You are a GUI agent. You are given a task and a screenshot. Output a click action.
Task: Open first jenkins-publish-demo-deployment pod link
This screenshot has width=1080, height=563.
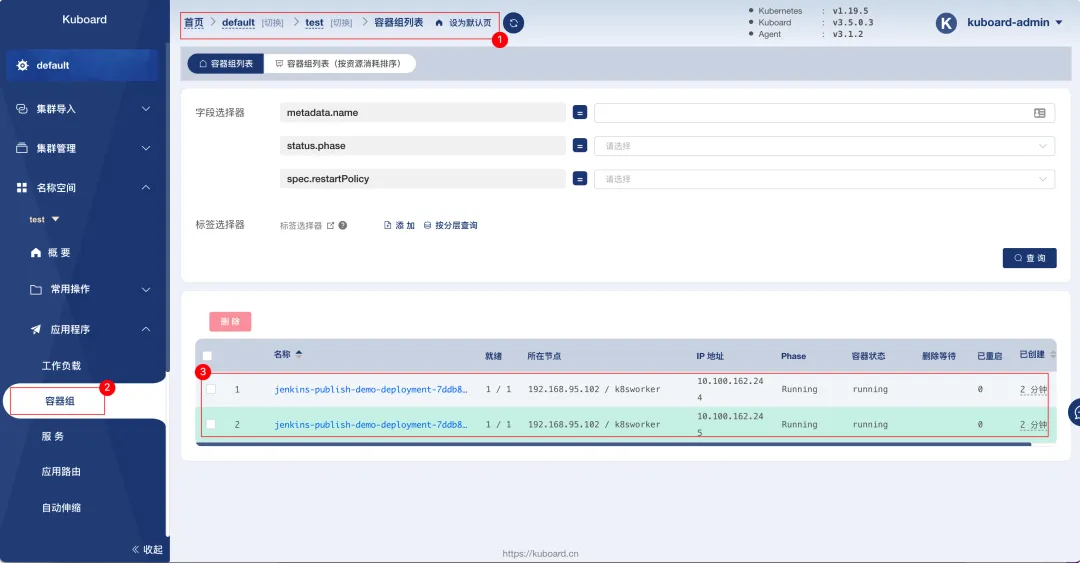coord(371,389)
